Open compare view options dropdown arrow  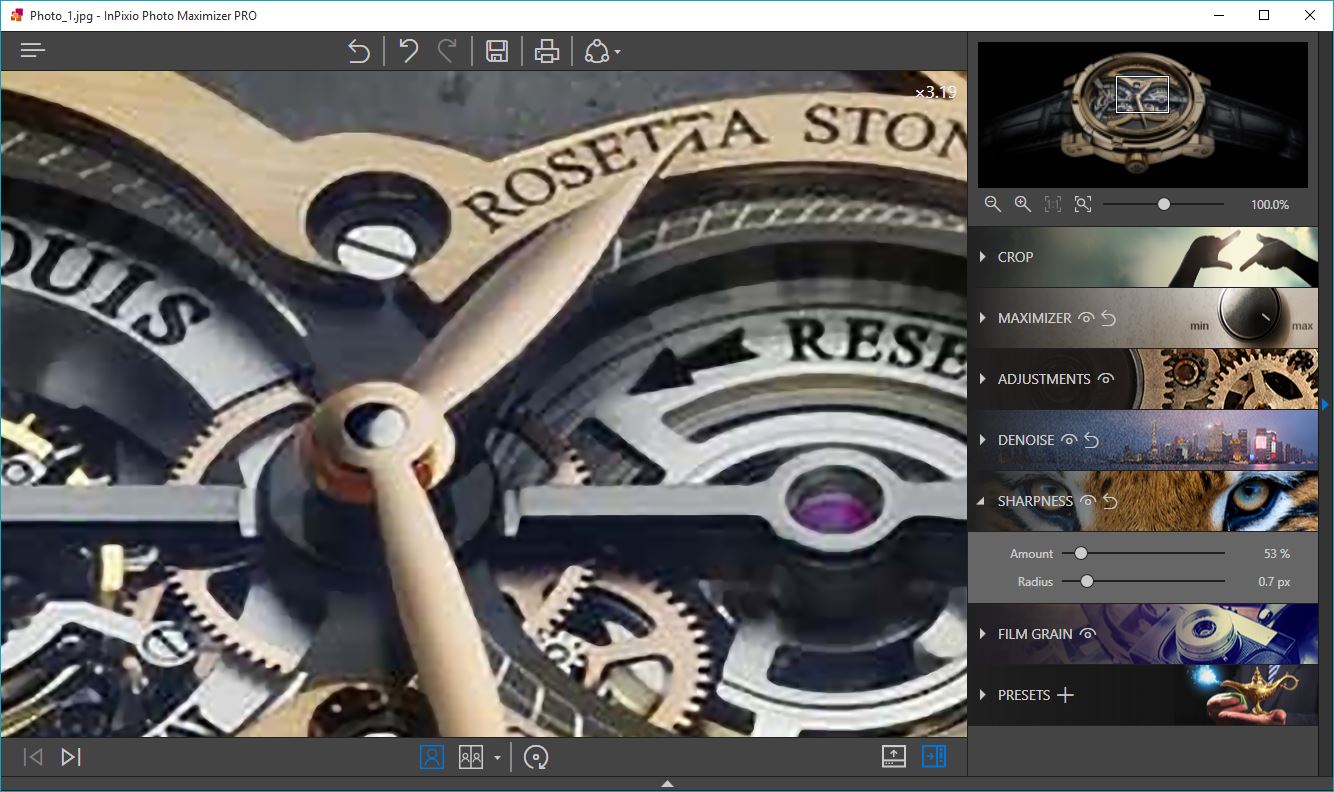497,758
